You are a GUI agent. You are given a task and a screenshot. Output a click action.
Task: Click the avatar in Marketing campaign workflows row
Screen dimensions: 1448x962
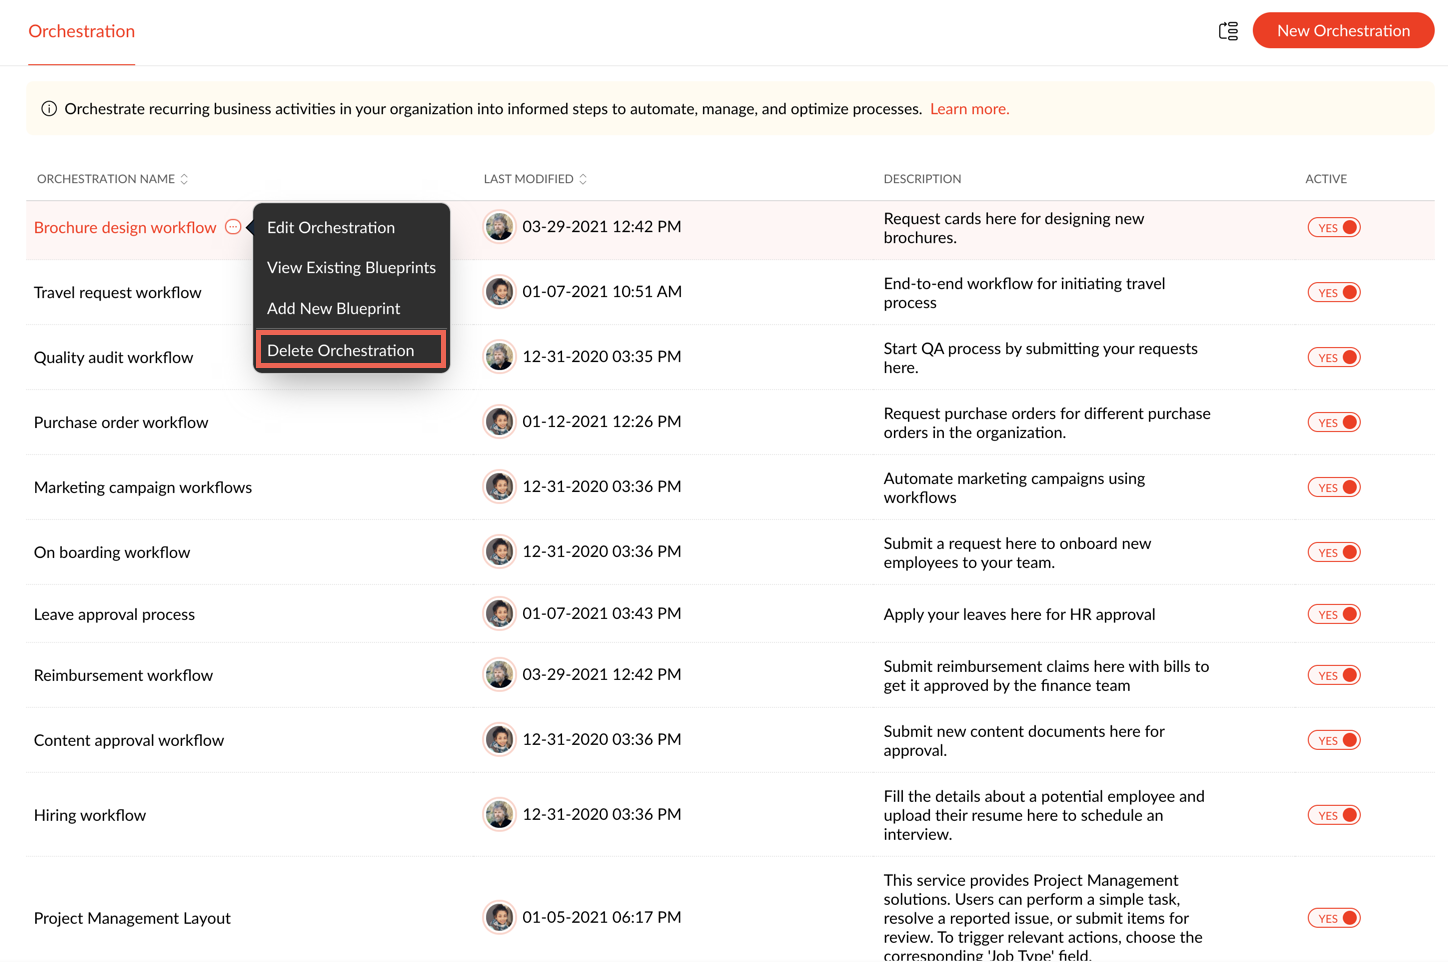pyautogui.click(x=499, y=487)
